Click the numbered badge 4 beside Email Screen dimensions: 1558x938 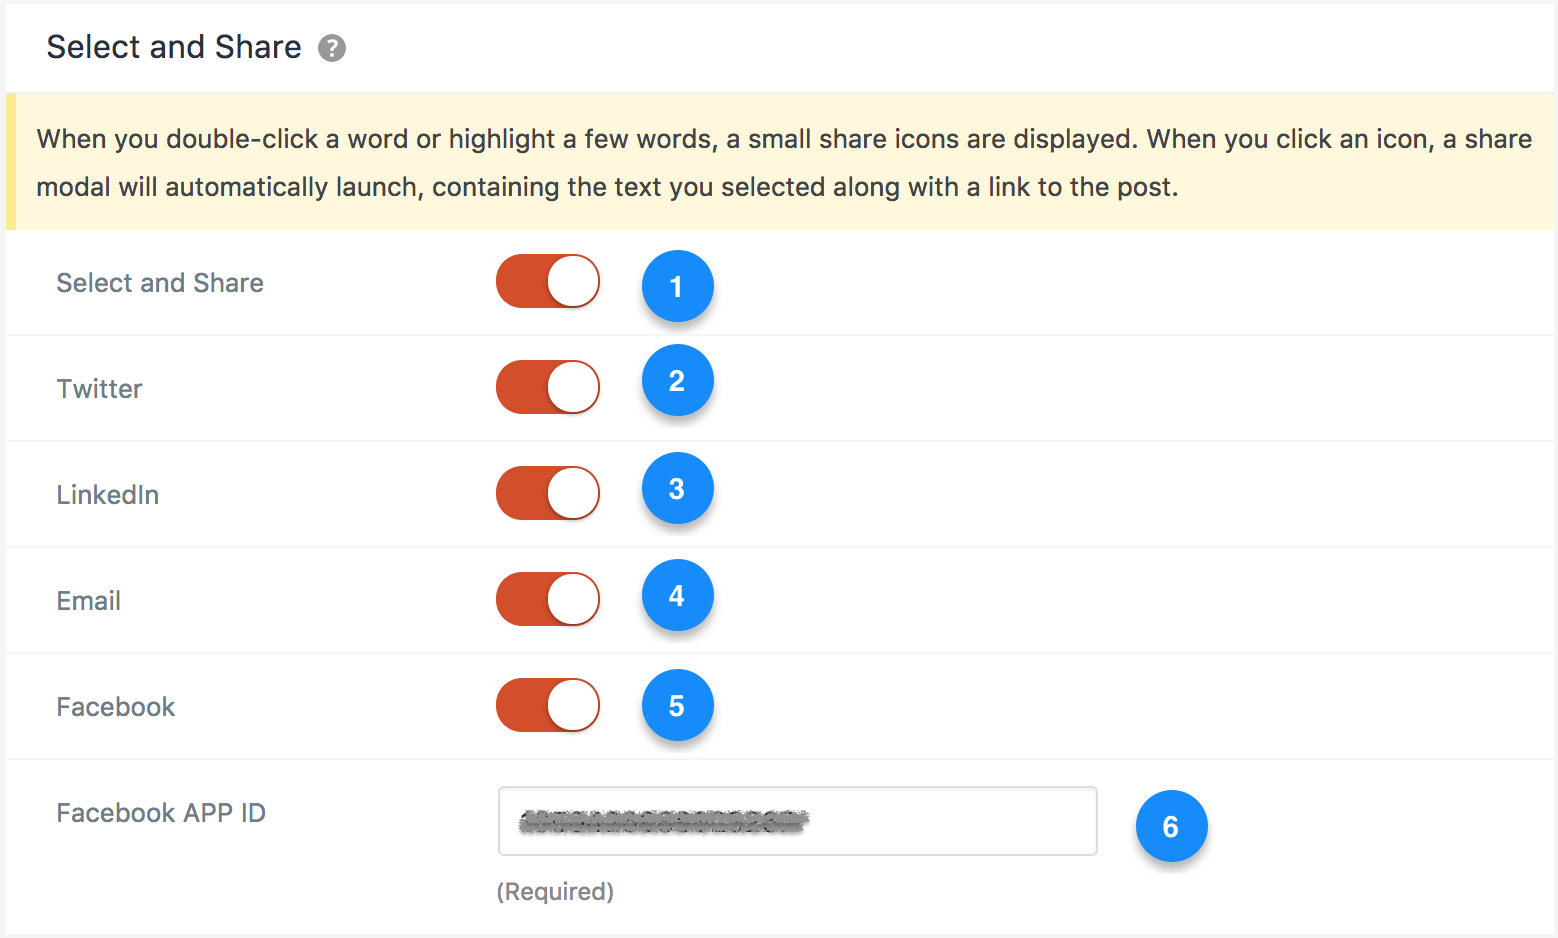click(677, 595)
